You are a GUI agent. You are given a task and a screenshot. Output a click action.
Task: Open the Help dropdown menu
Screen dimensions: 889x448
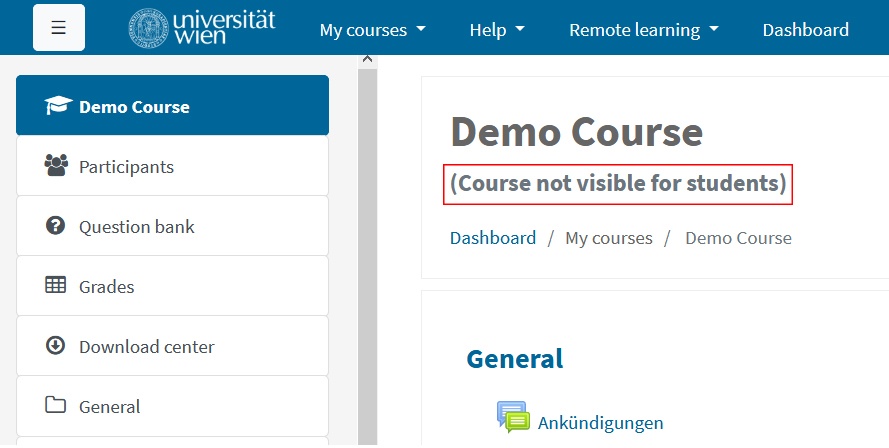click(497, 29)
